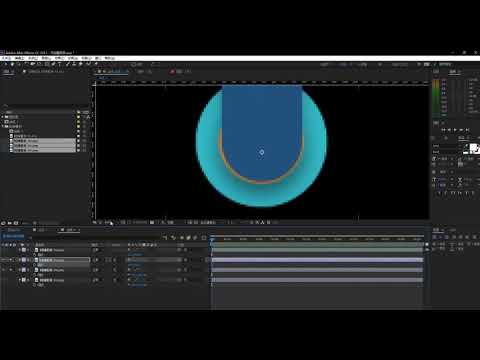
Task: Open the Help menu, last in menu bar
Action: (110, 58)
